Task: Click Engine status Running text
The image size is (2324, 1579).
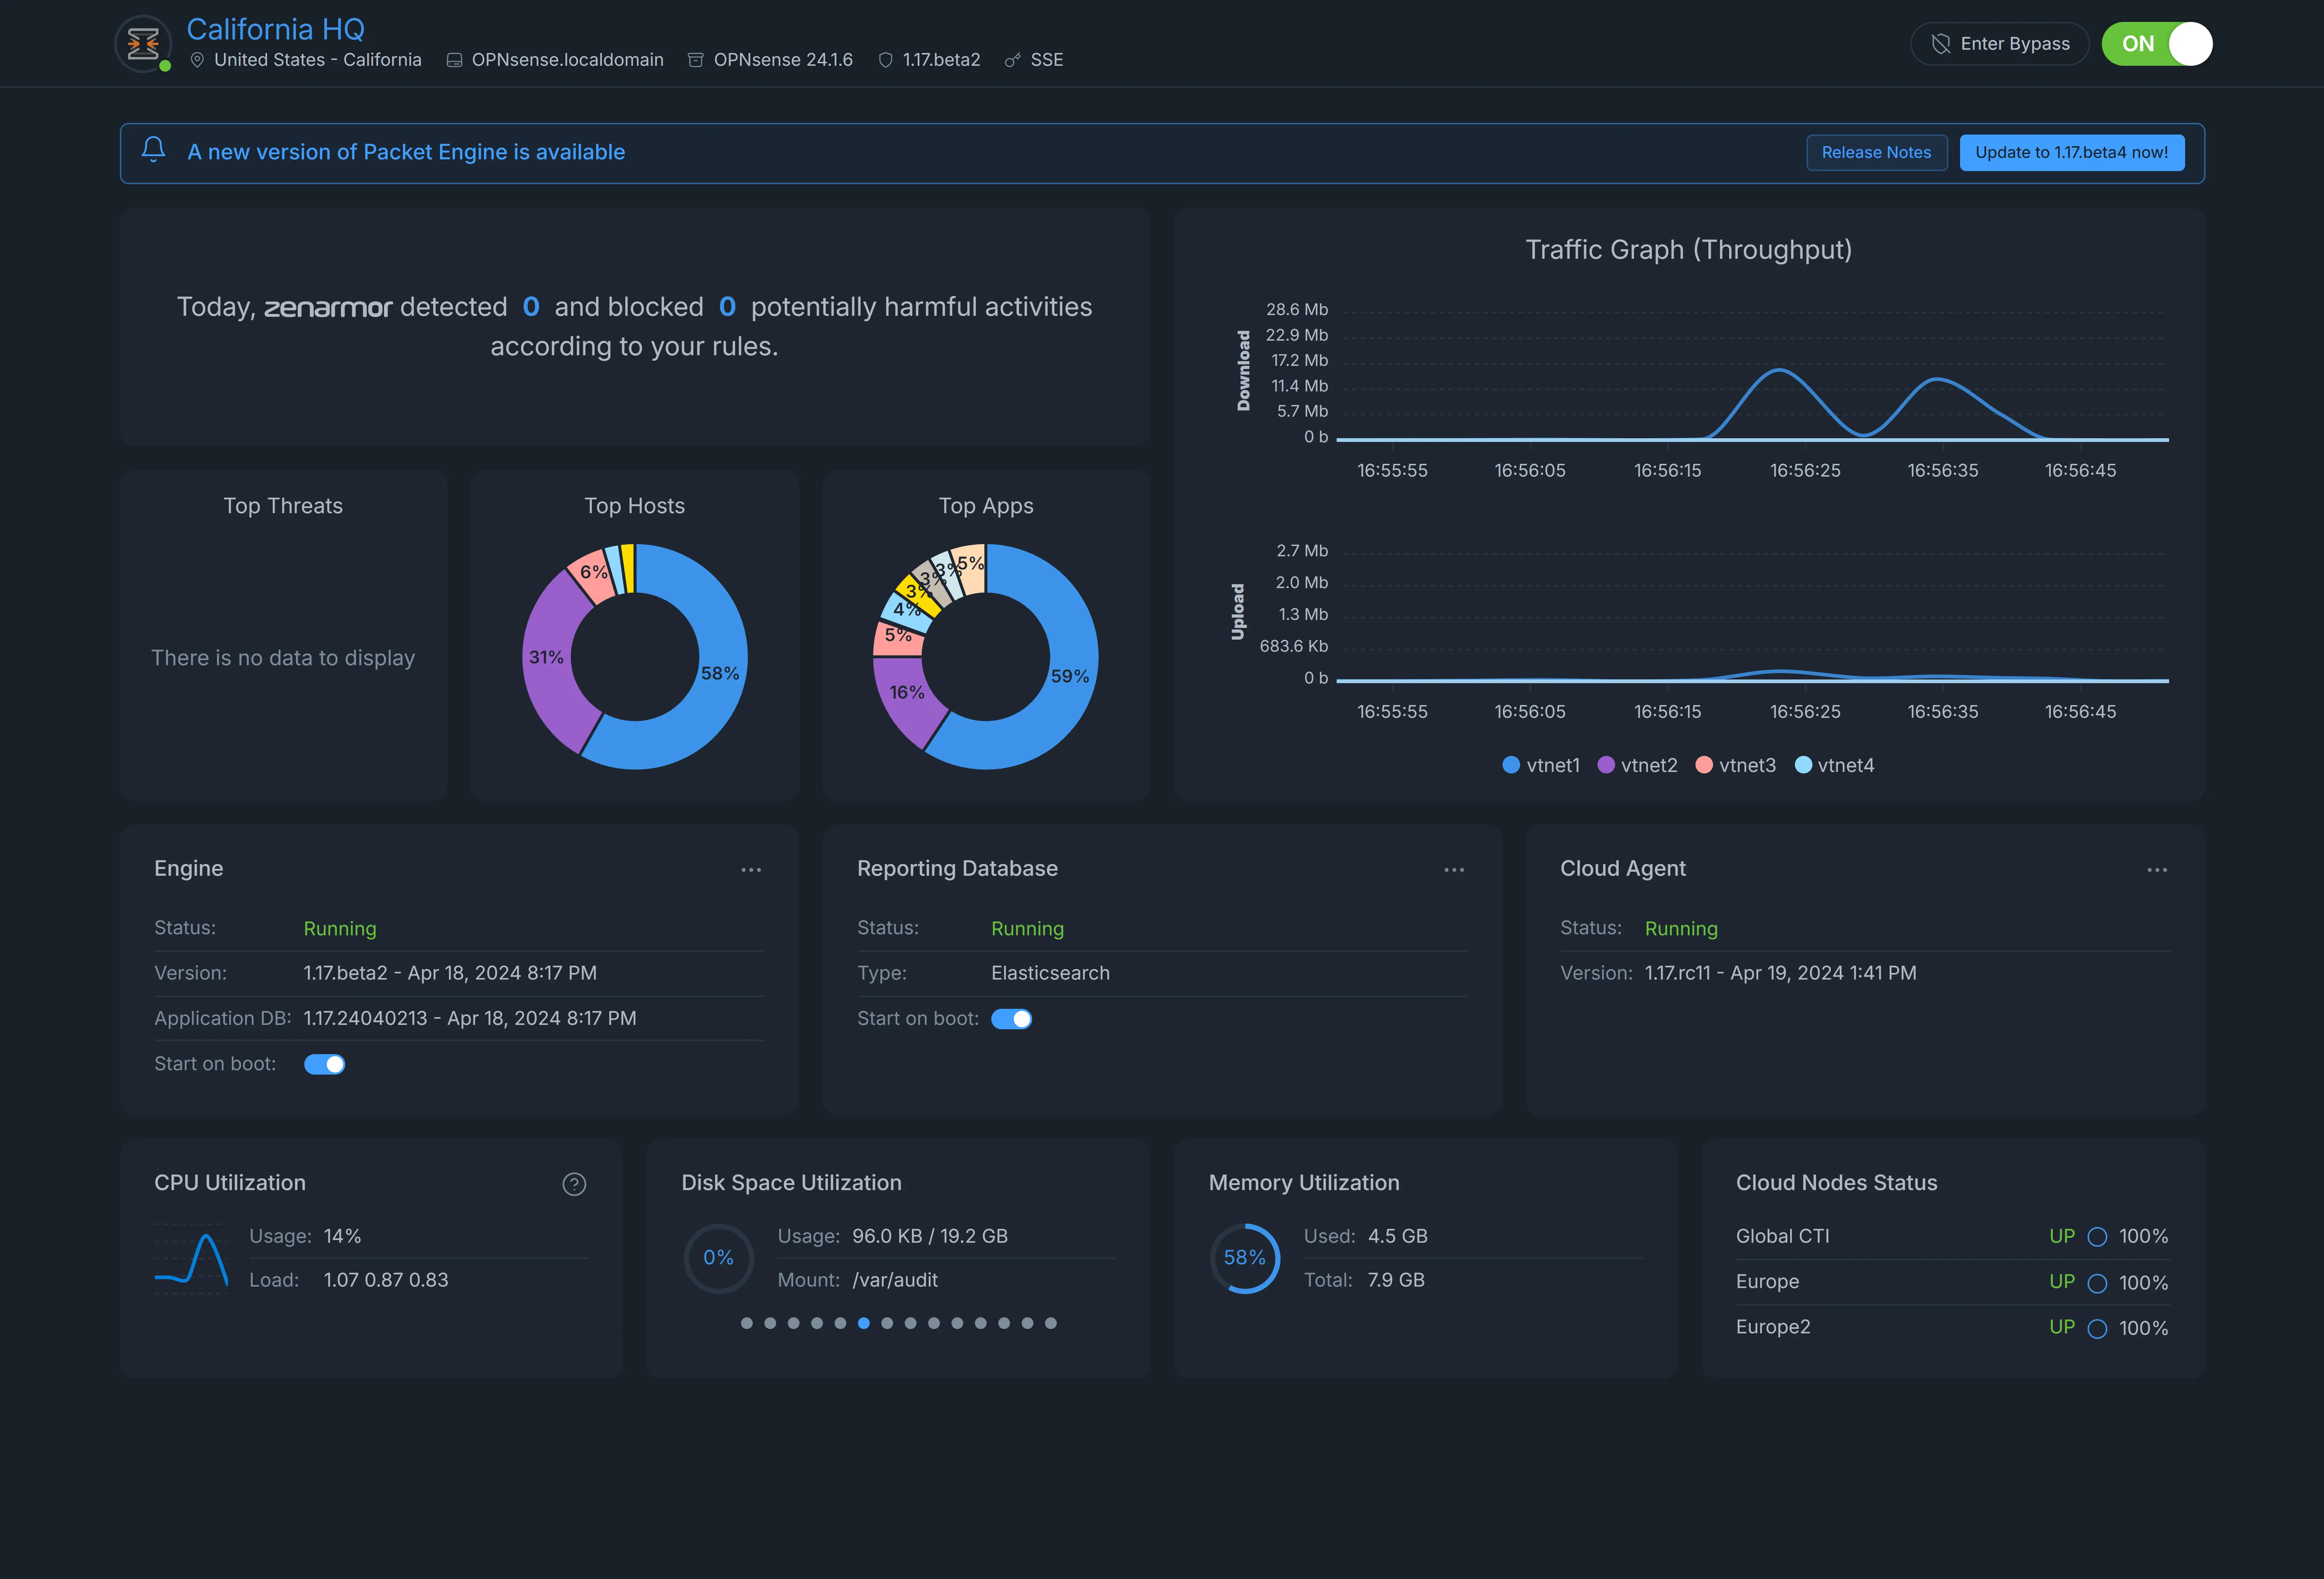Action: point(340,929)
